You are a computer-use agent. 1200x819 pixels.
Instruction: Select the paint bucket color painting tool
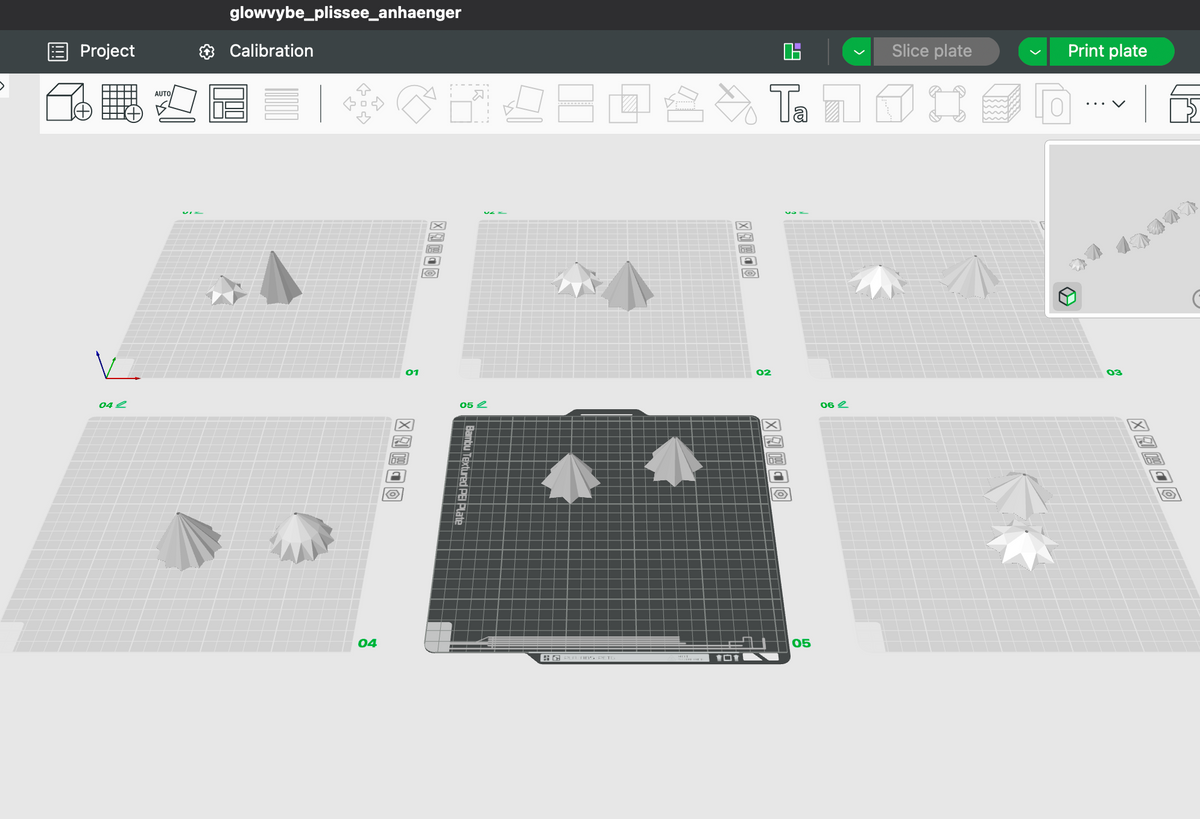click(x=737, y=103)
